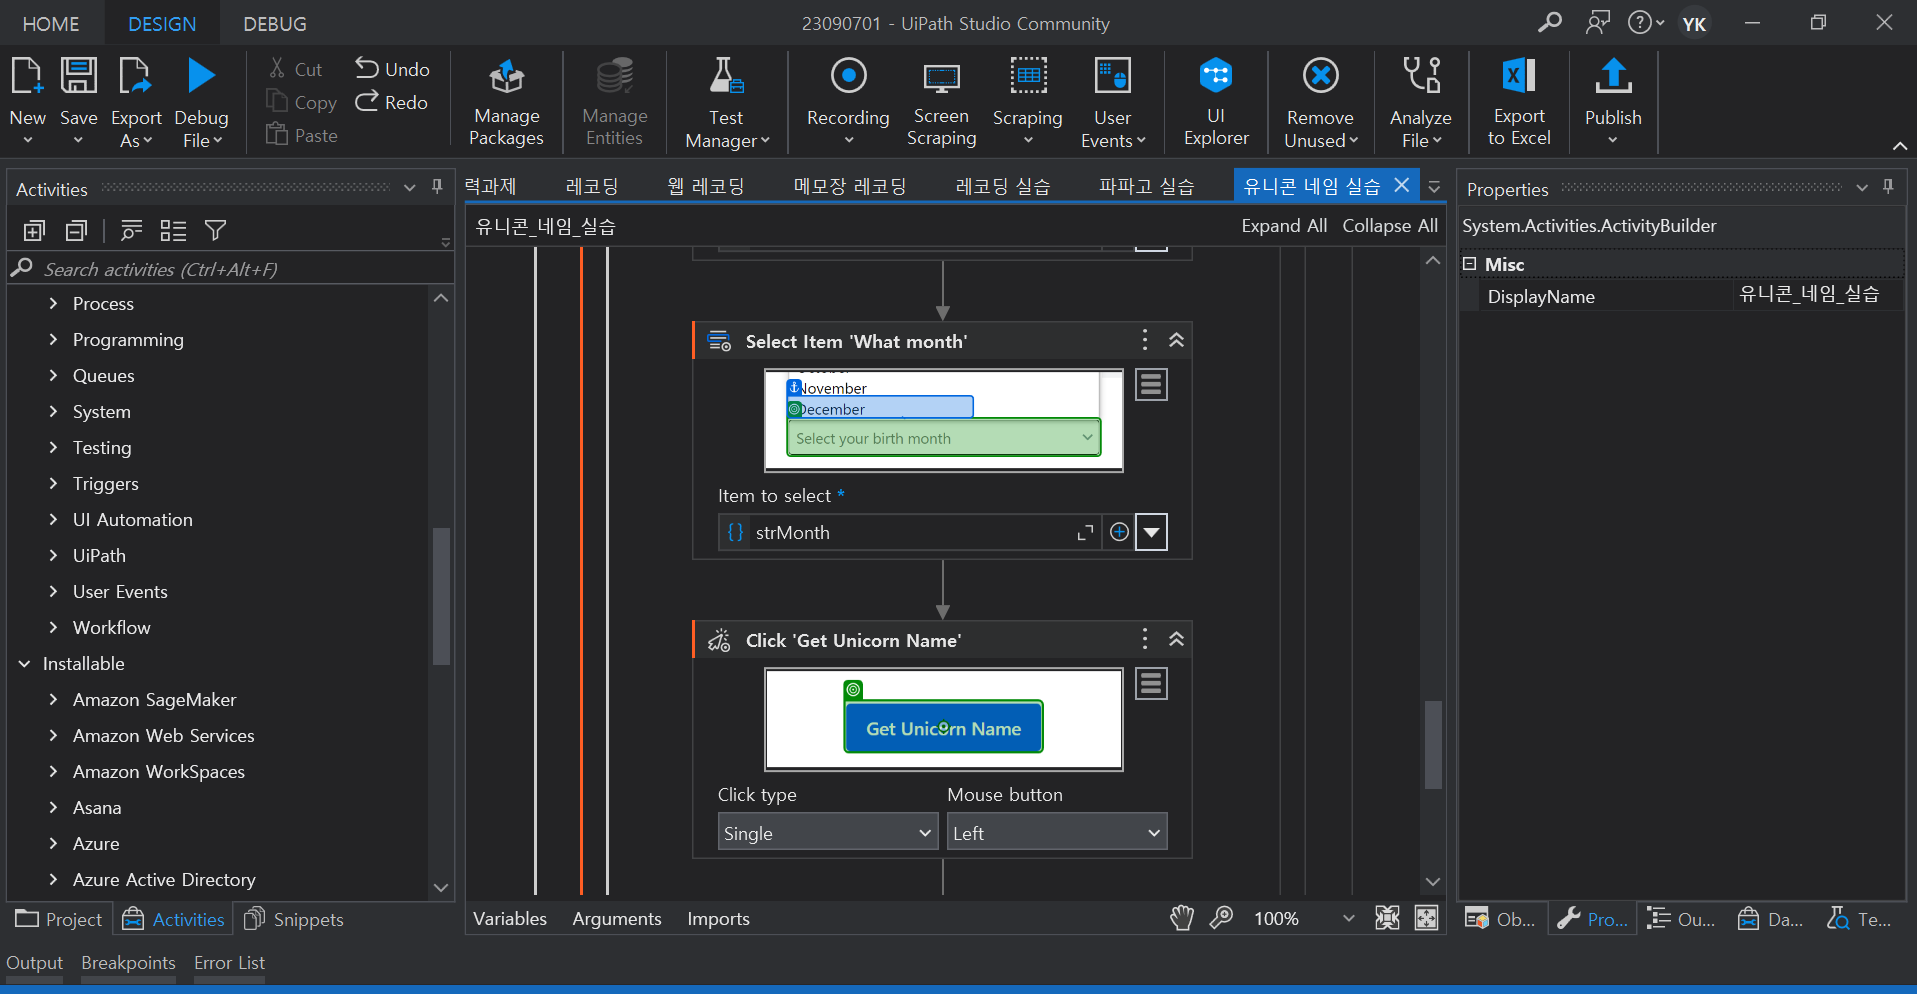This screenshot has height=994, width=1917.
Task: Open Manage Packages
Action: coord(506,102)
